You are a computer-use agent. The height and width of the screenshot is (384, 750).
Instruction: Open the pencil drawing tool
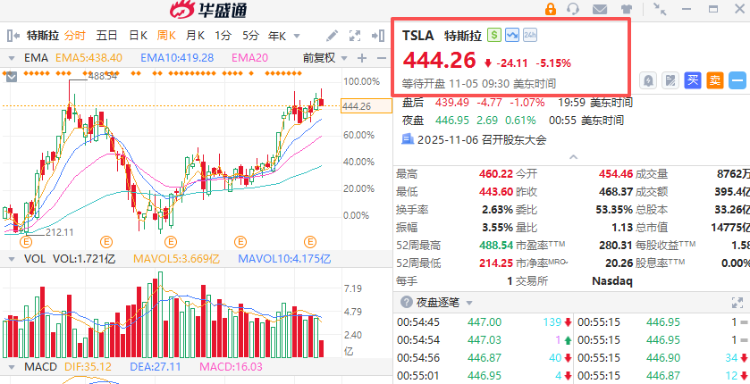click(332, 35)
